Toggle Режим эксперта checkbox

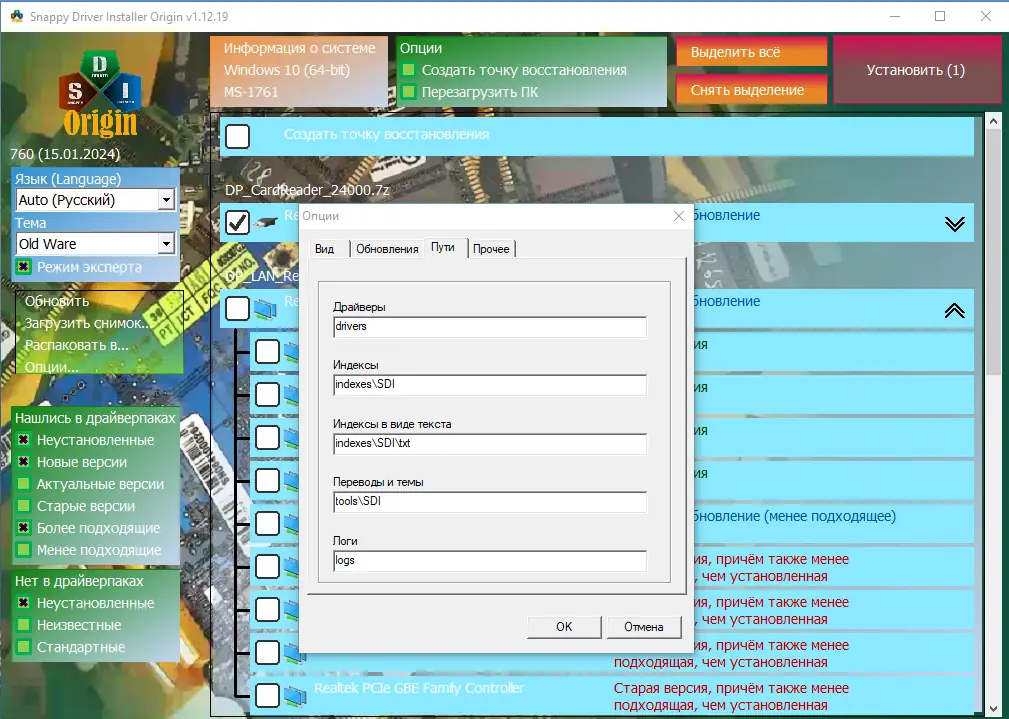pos(24,266)
